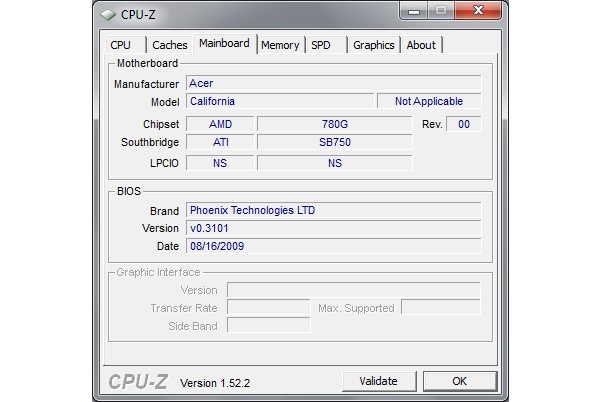Image resolution: width=600 pixels, height=402 pixels.
Task: Click the LPCIO label
Action: tap(164, 163)
